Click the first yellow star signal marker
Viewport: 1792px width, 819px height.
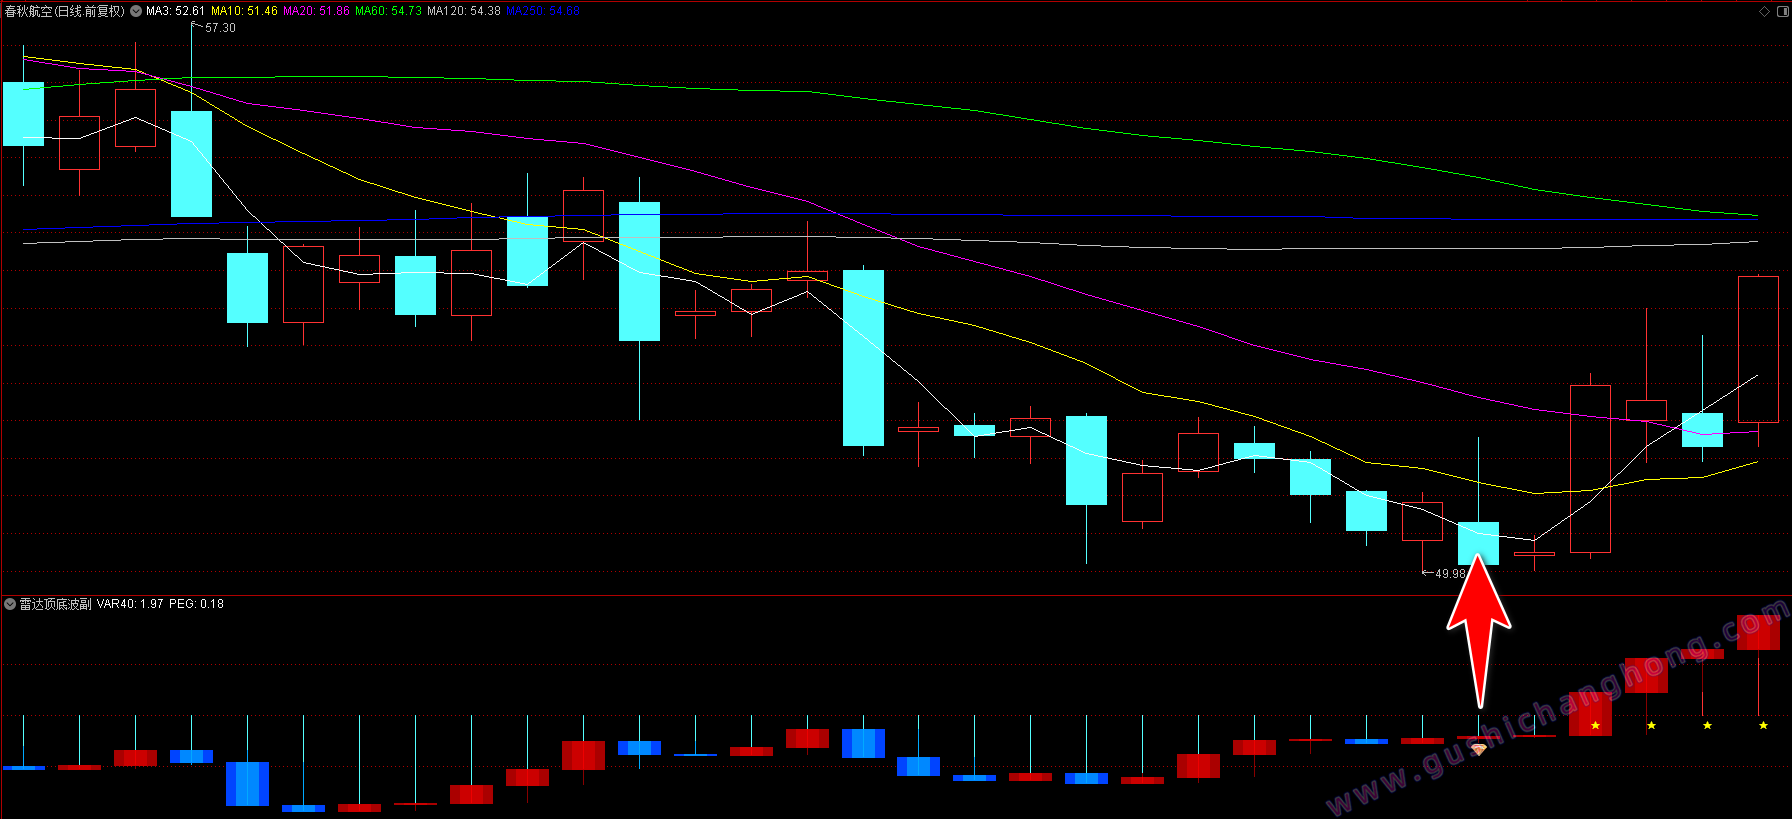(x=1595, y=725)
